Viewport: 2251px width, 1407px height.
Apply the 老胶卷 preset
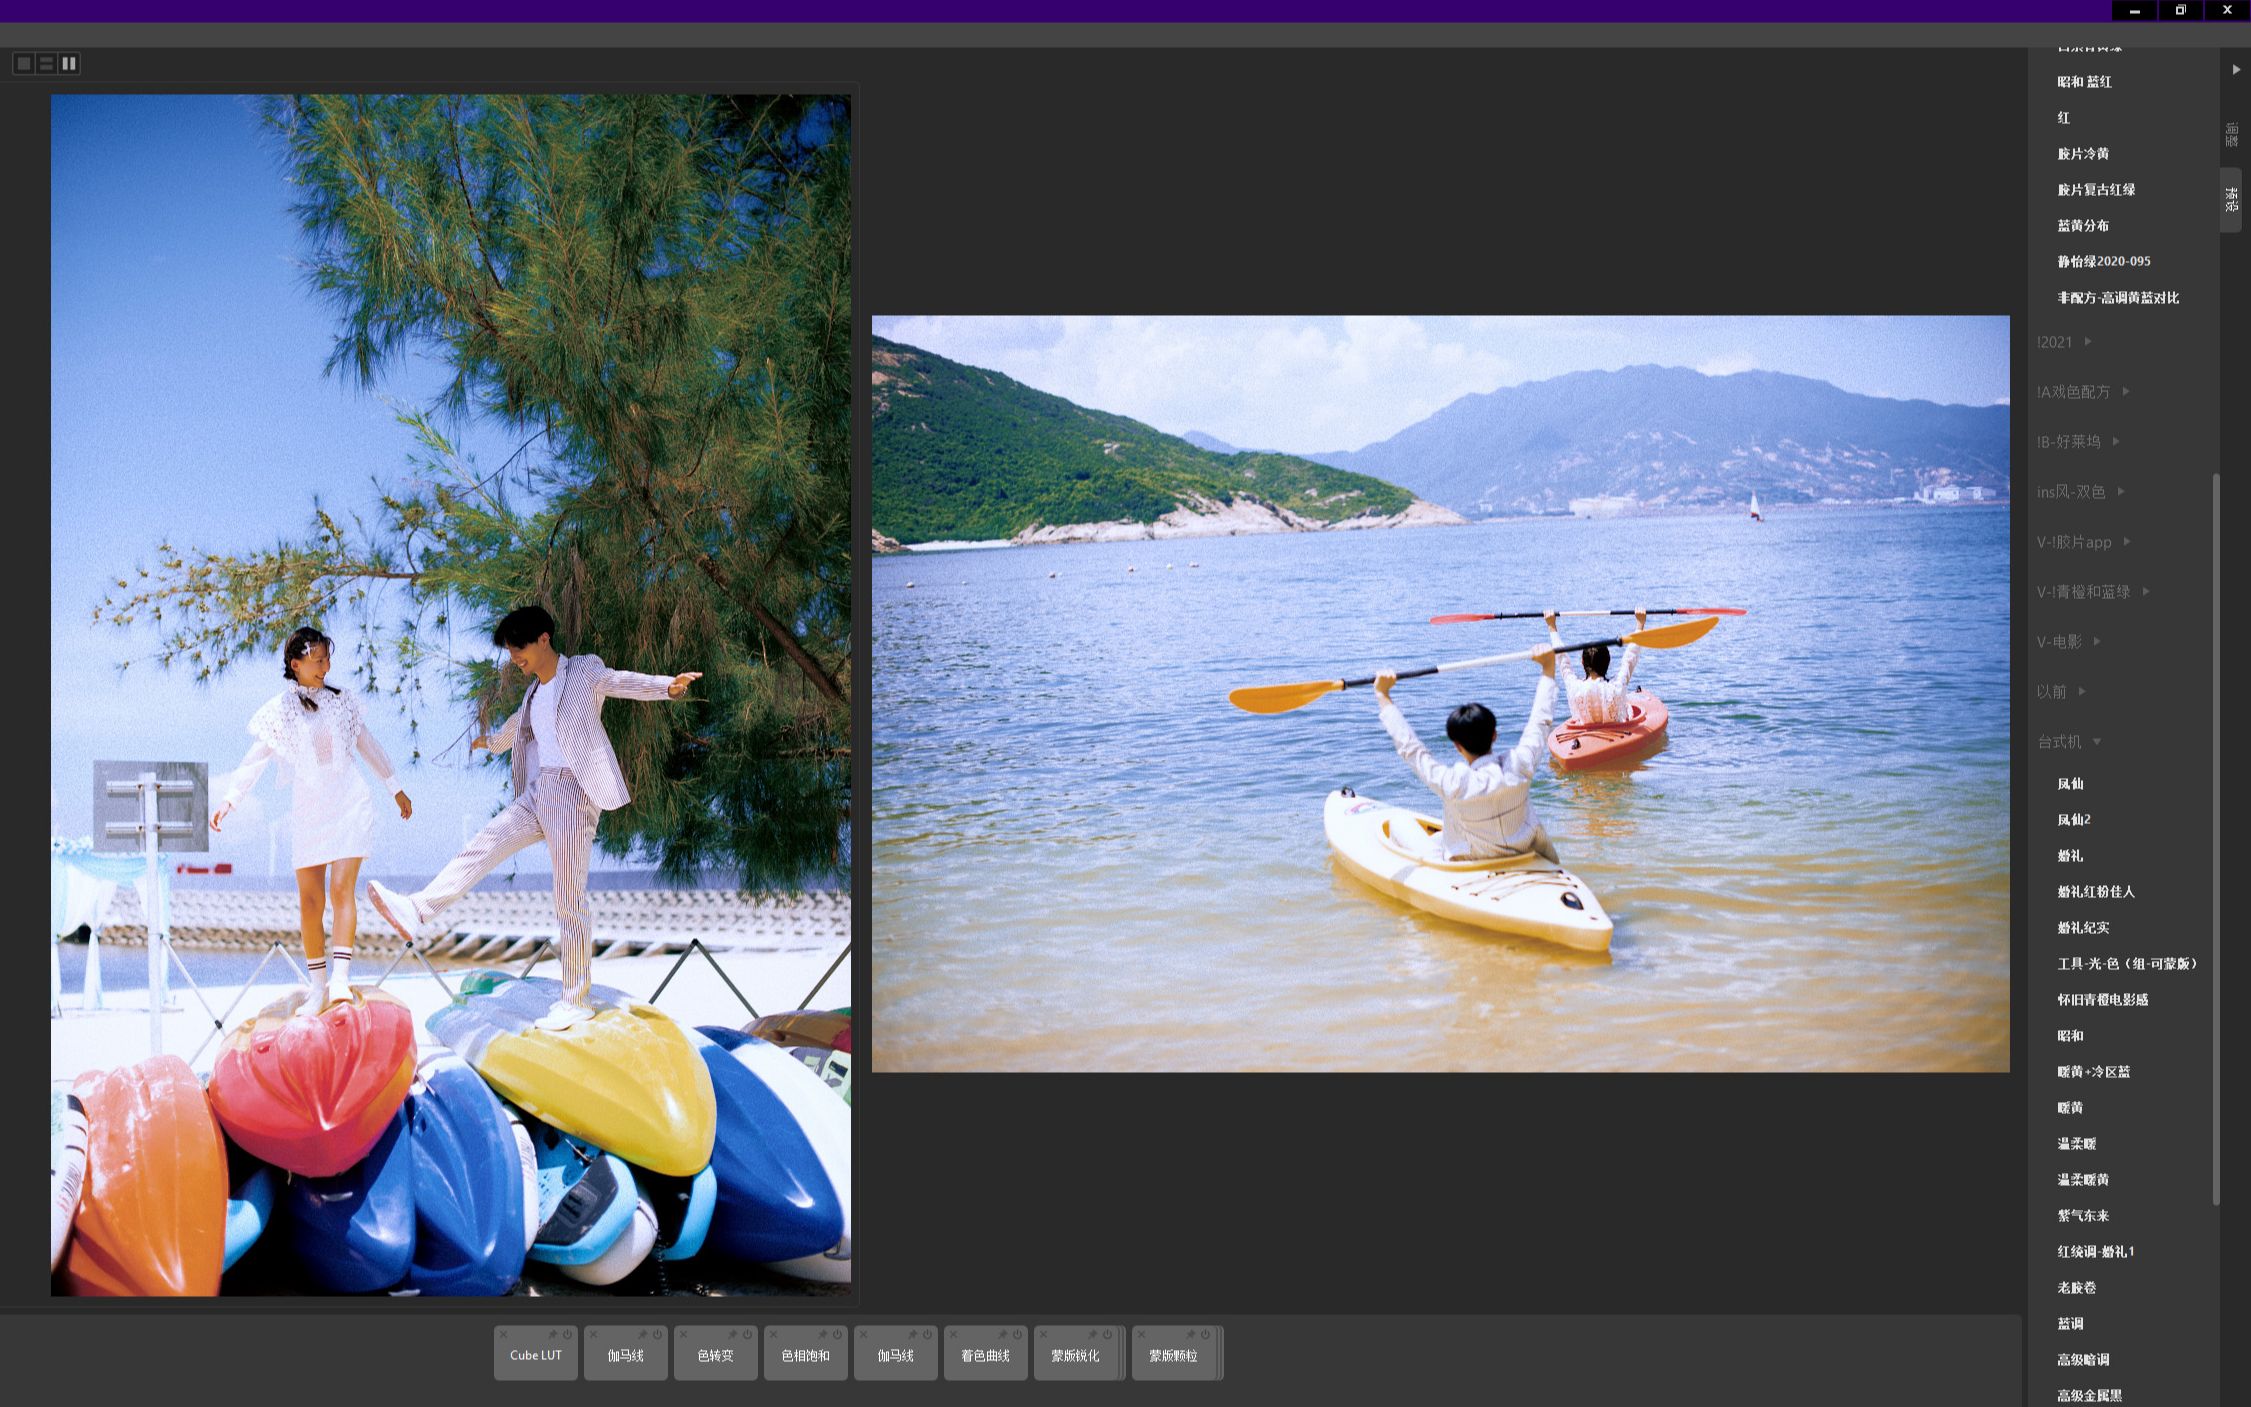tap(2076, 1288)
